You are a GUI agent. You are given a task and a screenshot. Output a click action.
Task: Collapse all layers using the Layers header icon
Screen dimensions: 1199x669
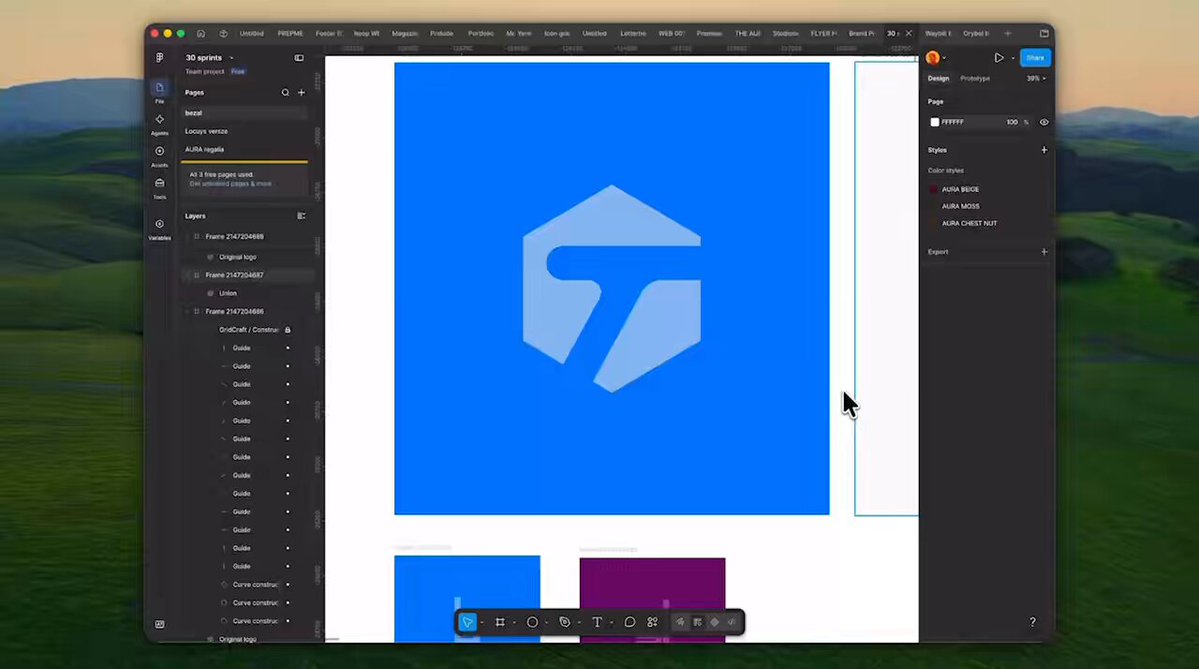click(301, 216)
